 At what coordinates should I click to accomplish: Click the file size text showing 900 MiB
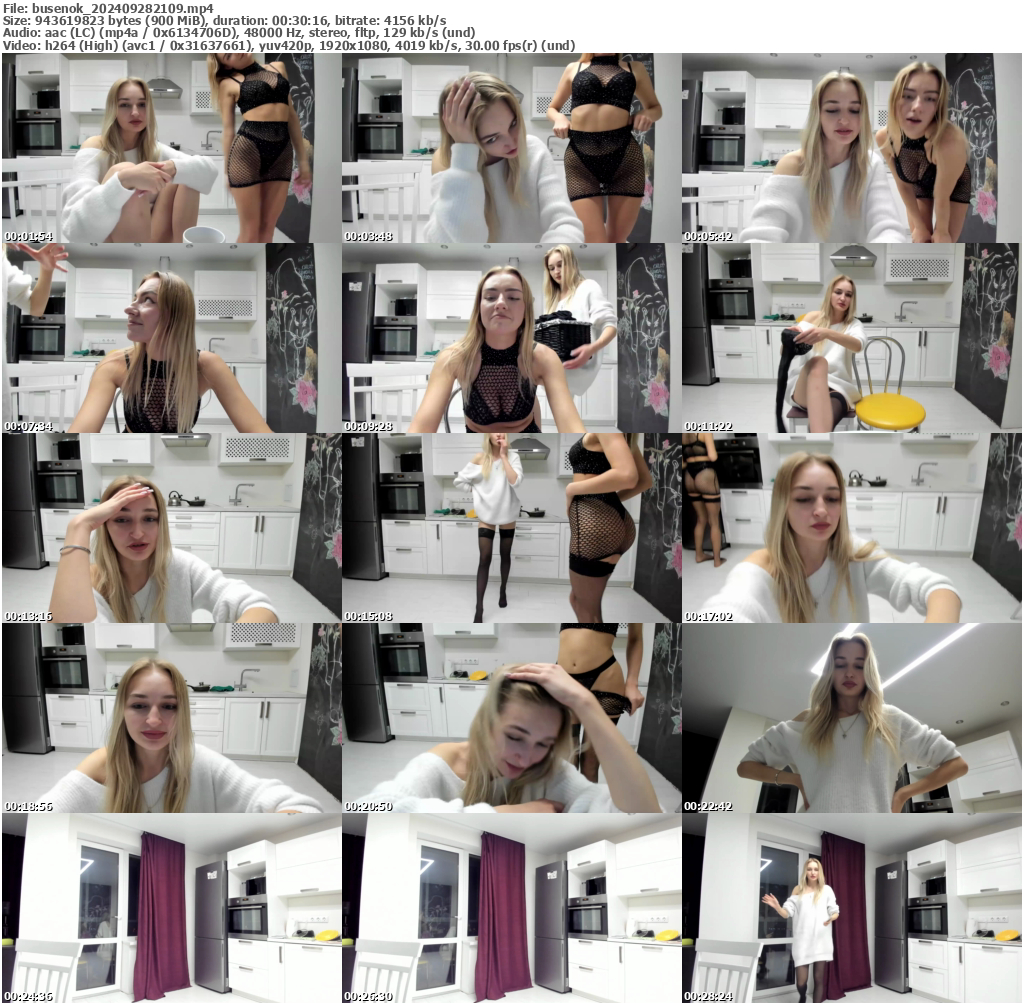point(140,19)
